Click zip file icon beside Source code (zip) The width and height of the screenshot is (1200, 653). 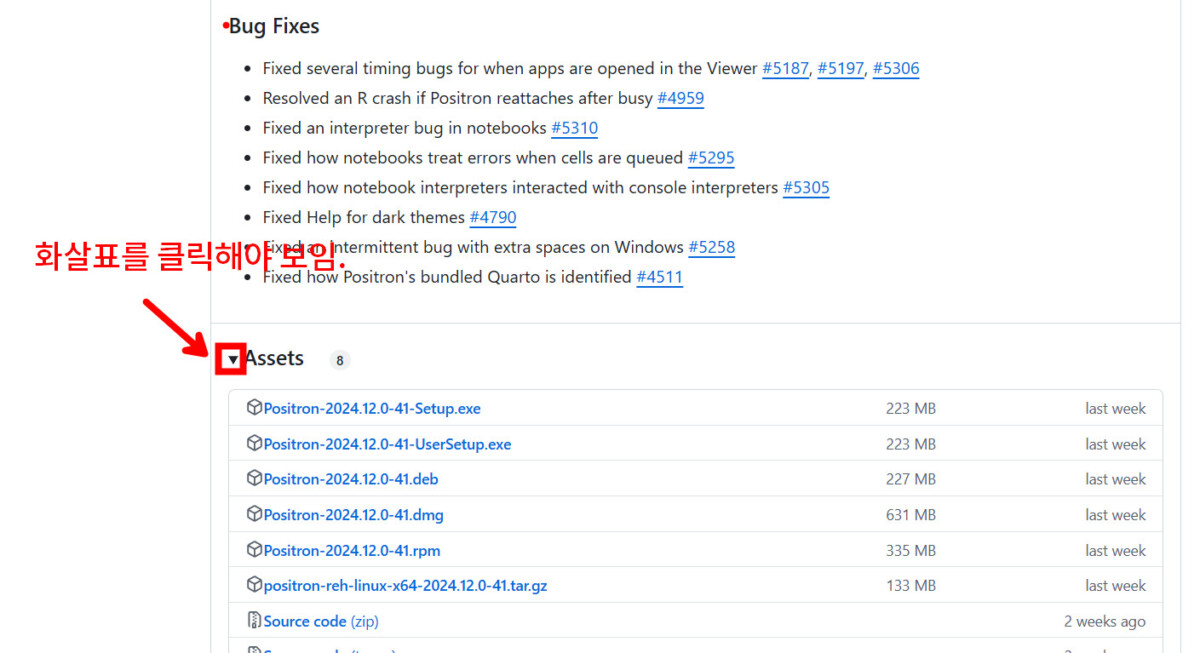(x=254, y=620)
